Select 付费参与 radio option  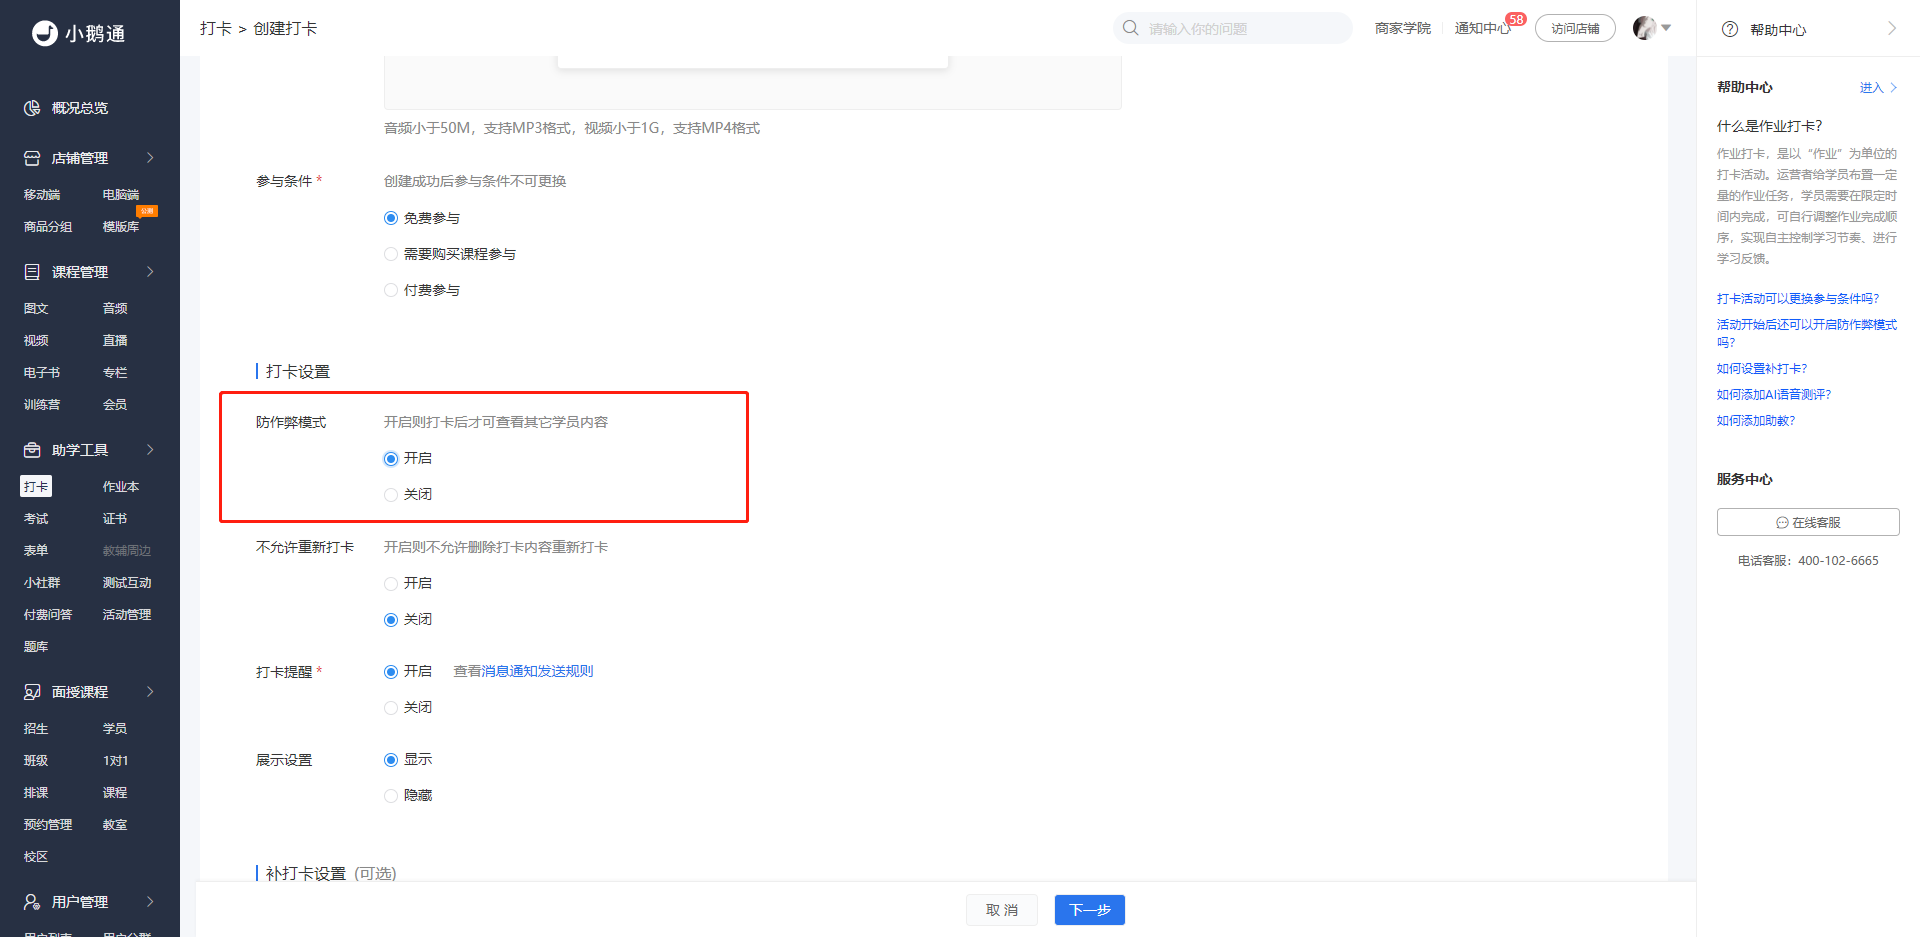(x=391, y=290)
